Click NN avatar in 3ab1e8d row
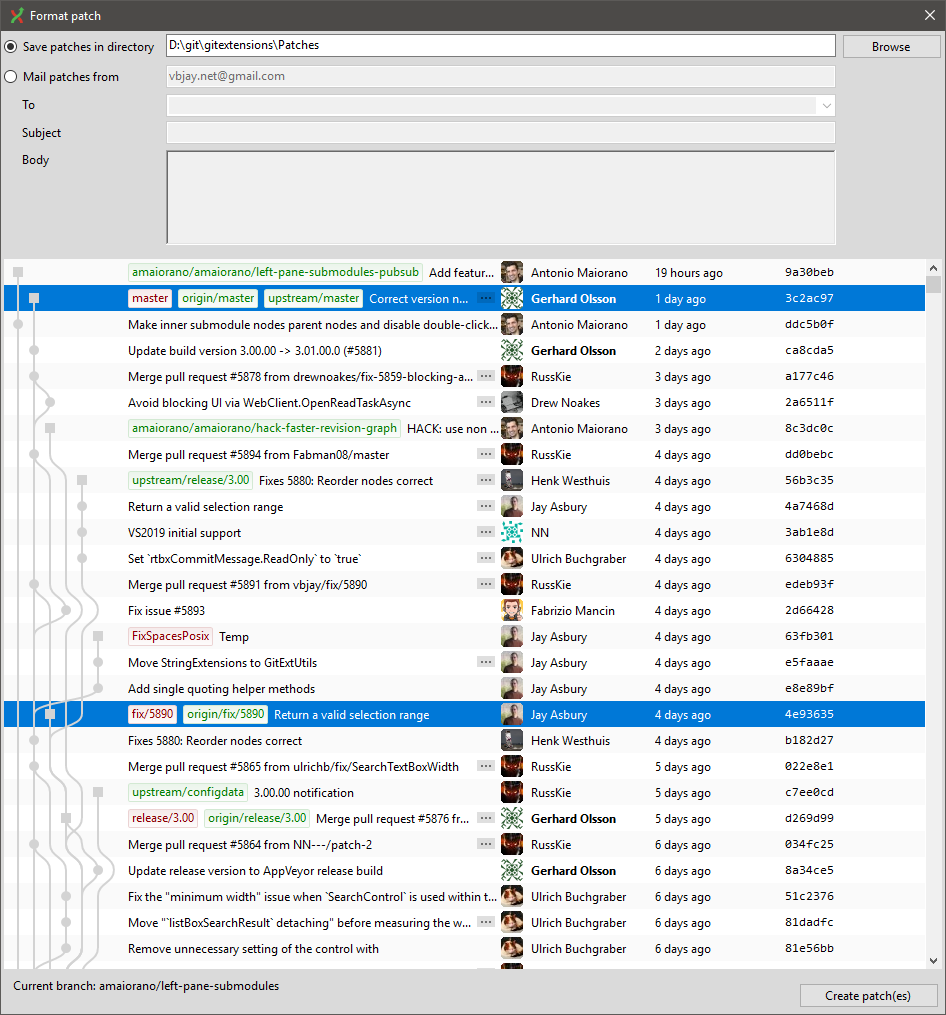The image size is (946, 1015). pos(512,532)
